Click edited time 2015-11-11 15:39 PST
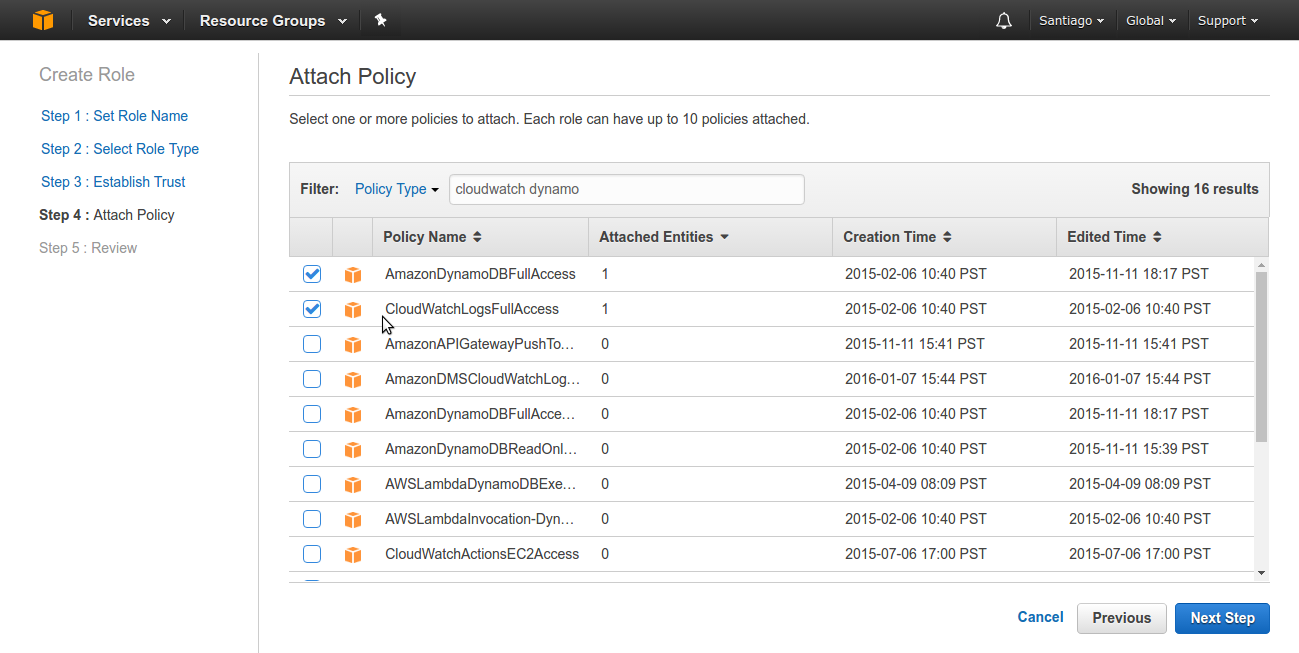 pos(1139,449)
